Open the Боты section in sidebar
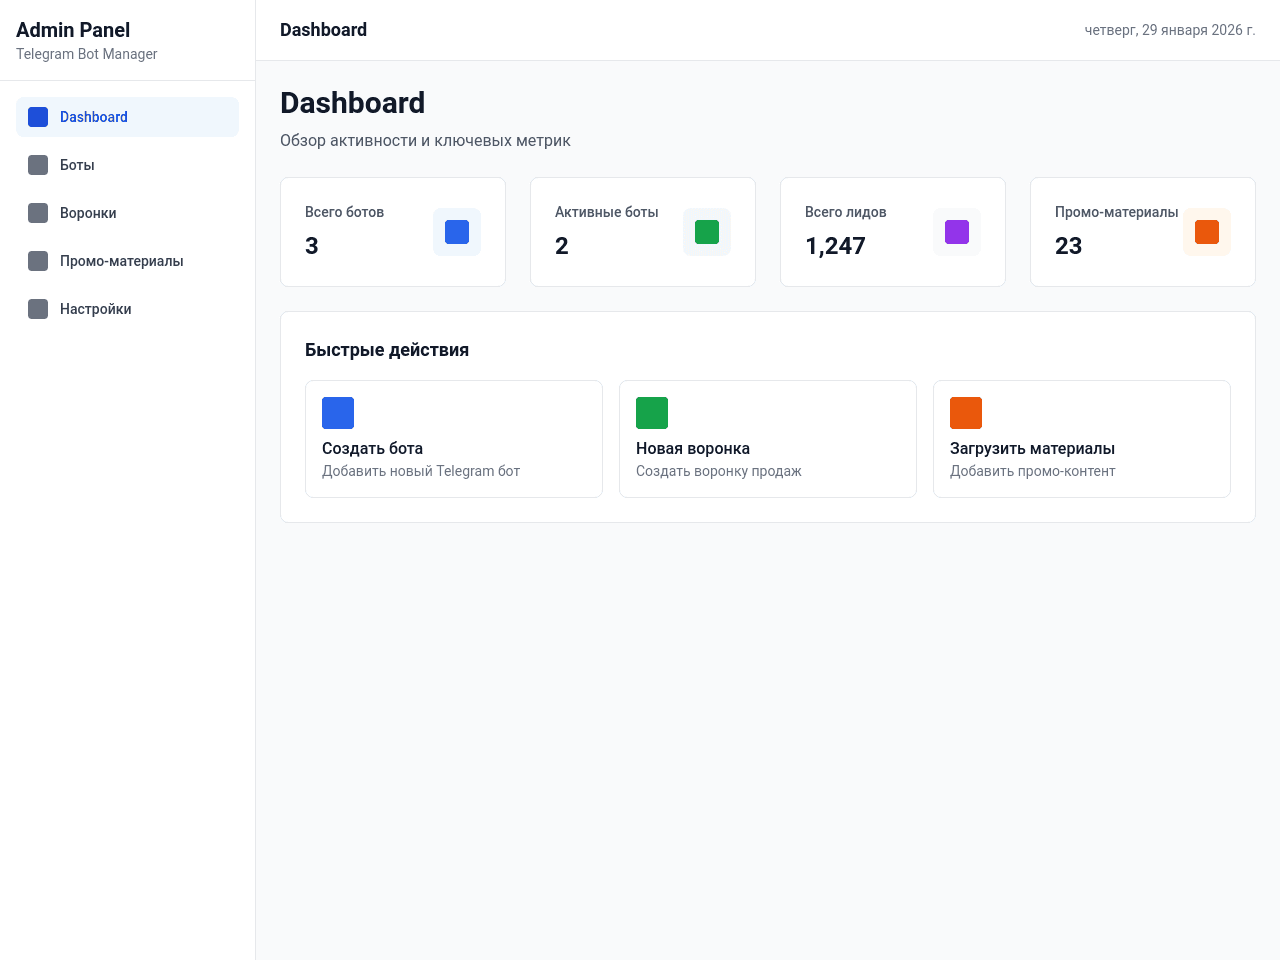The height and width of the screenshot is (960, 1280). point(127,165)
